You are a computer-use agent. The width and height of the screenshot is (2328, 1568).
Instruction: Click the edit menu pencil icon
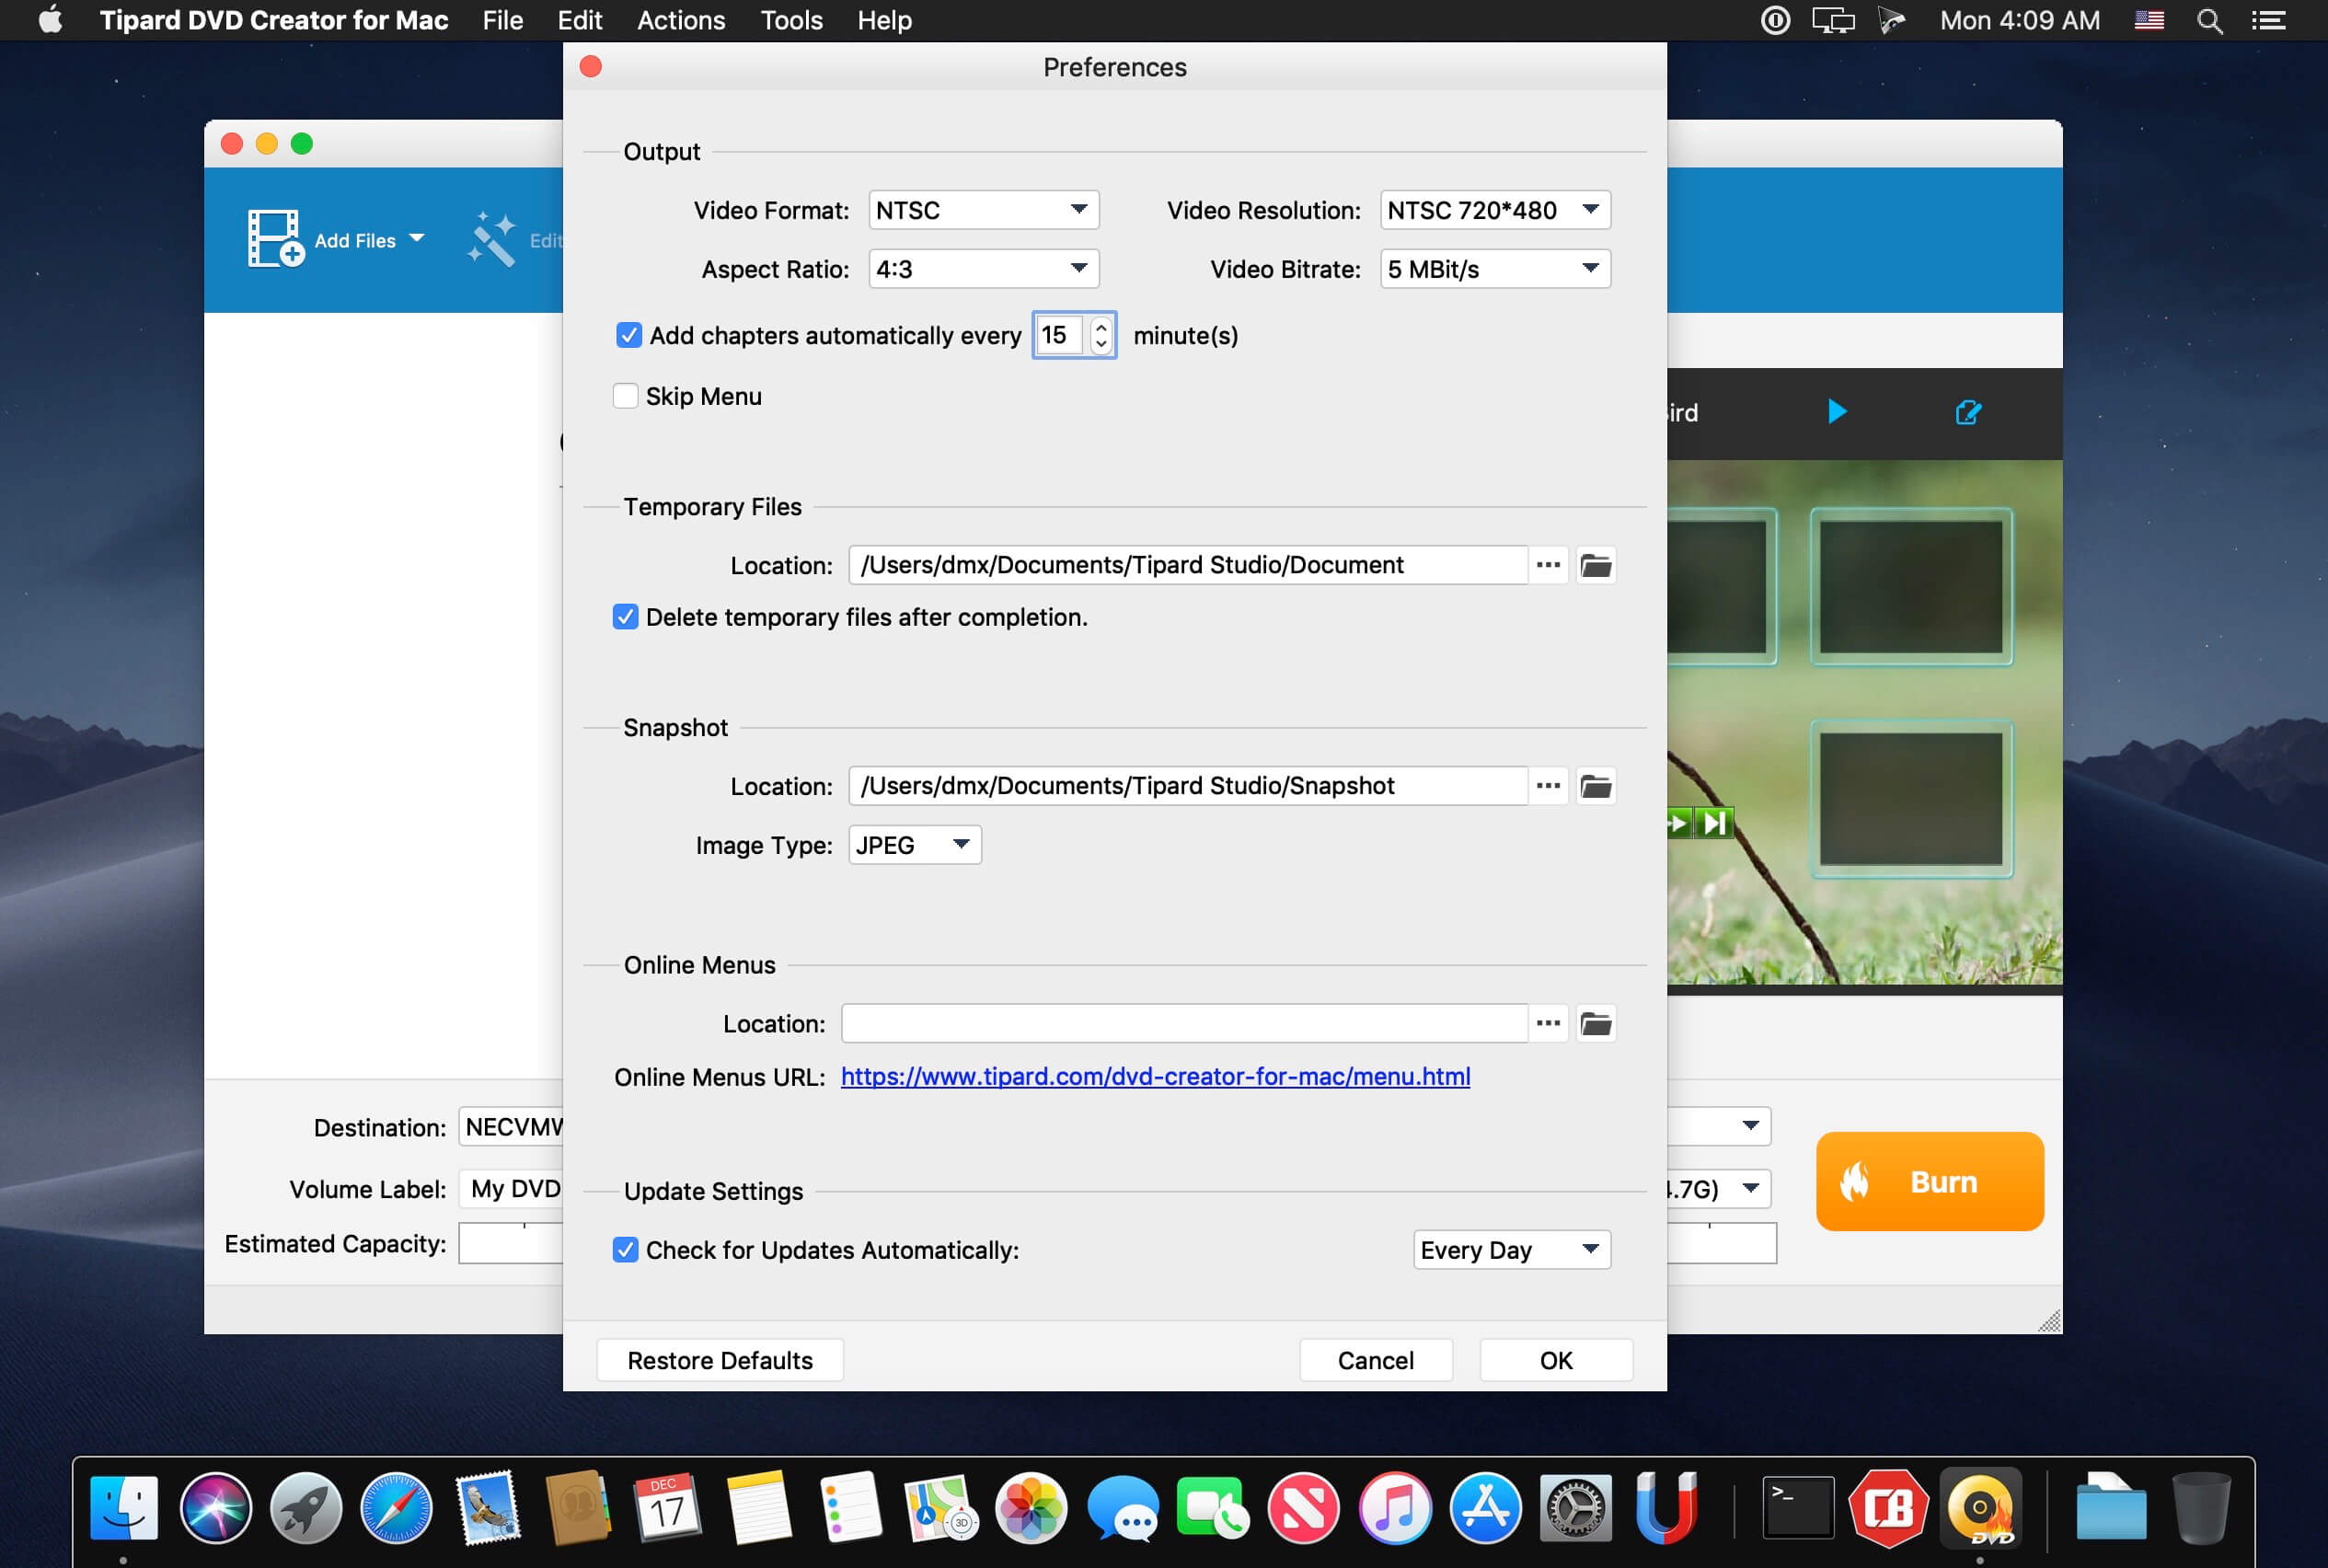1967,412
